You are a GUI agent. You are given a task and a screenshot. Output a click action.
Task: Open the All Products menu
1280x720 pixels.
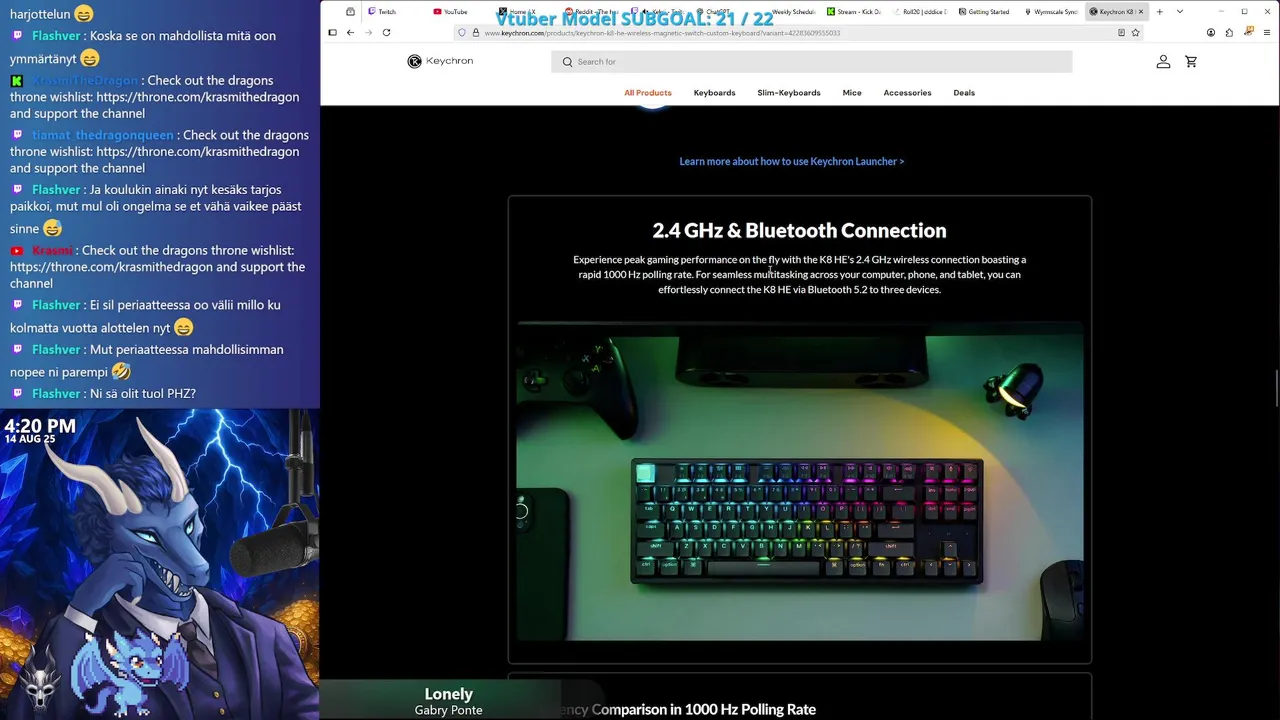pyautogui.click(x=648, y=93)
